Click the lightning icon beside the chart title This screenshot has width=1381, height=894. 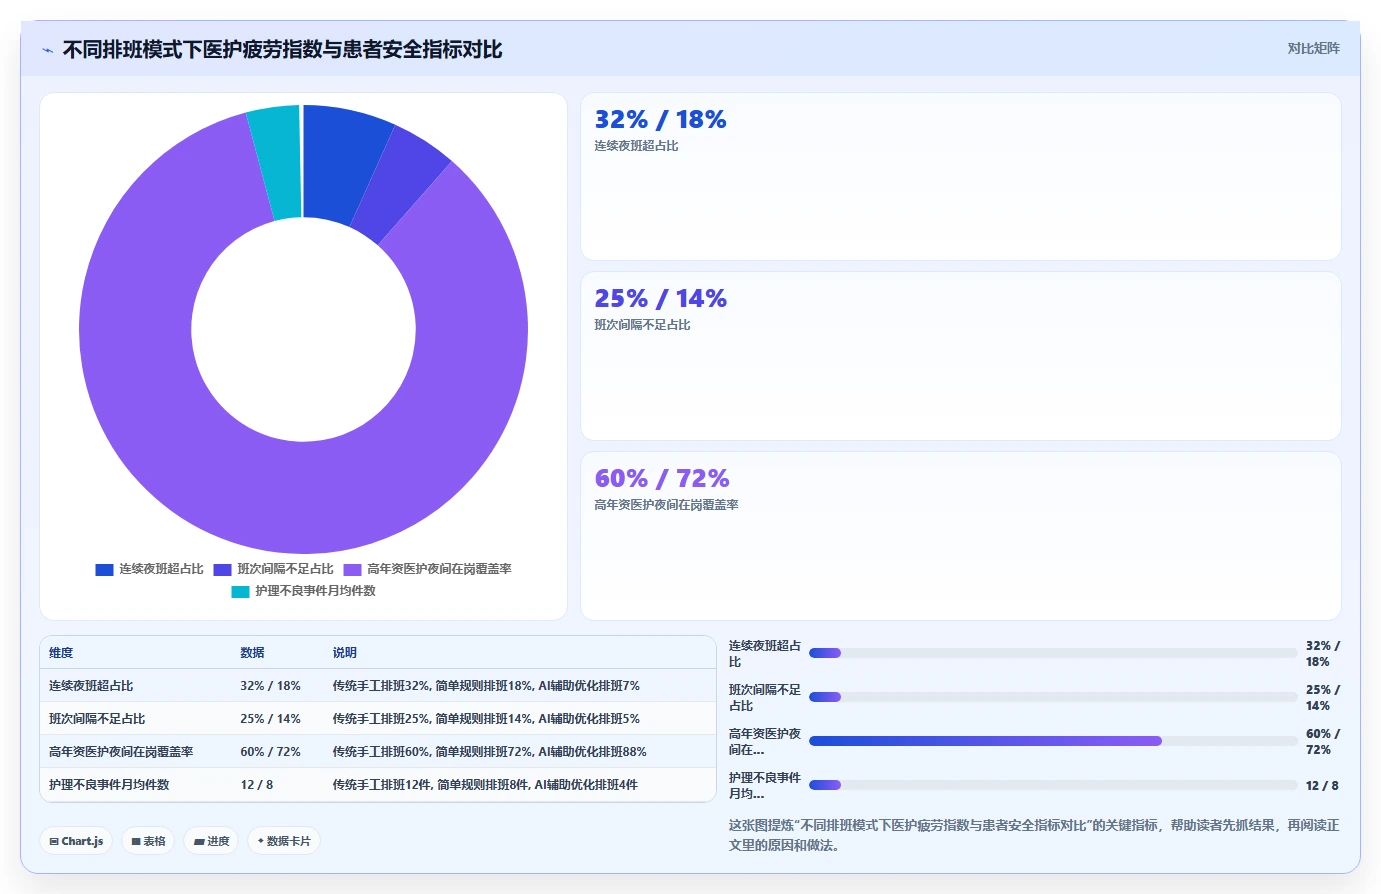(47, 50)
